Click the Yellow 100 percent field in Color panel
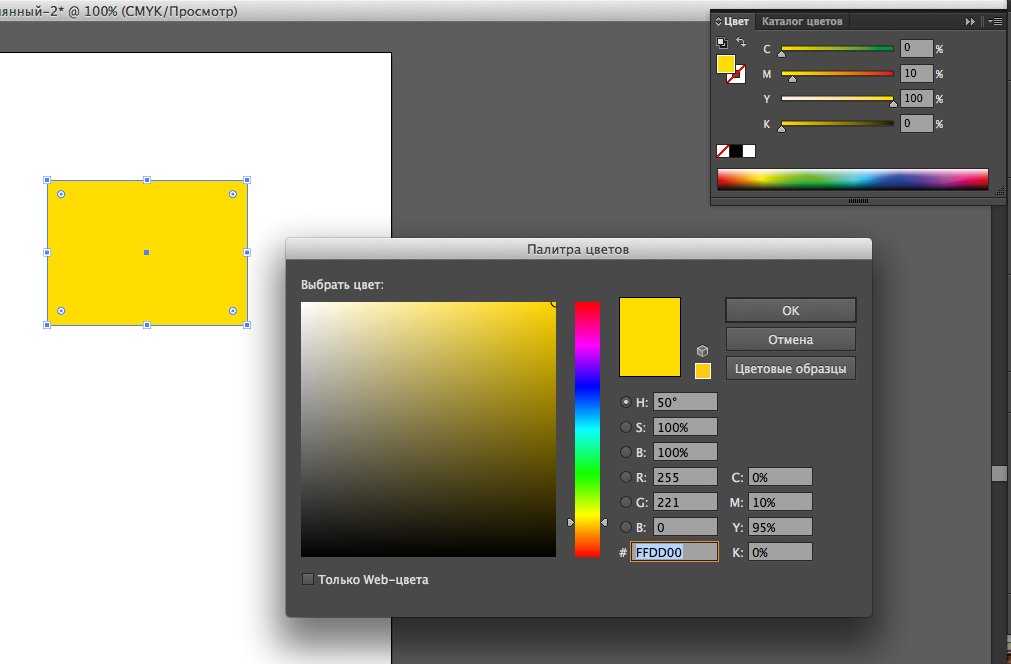 pos(916,98)
